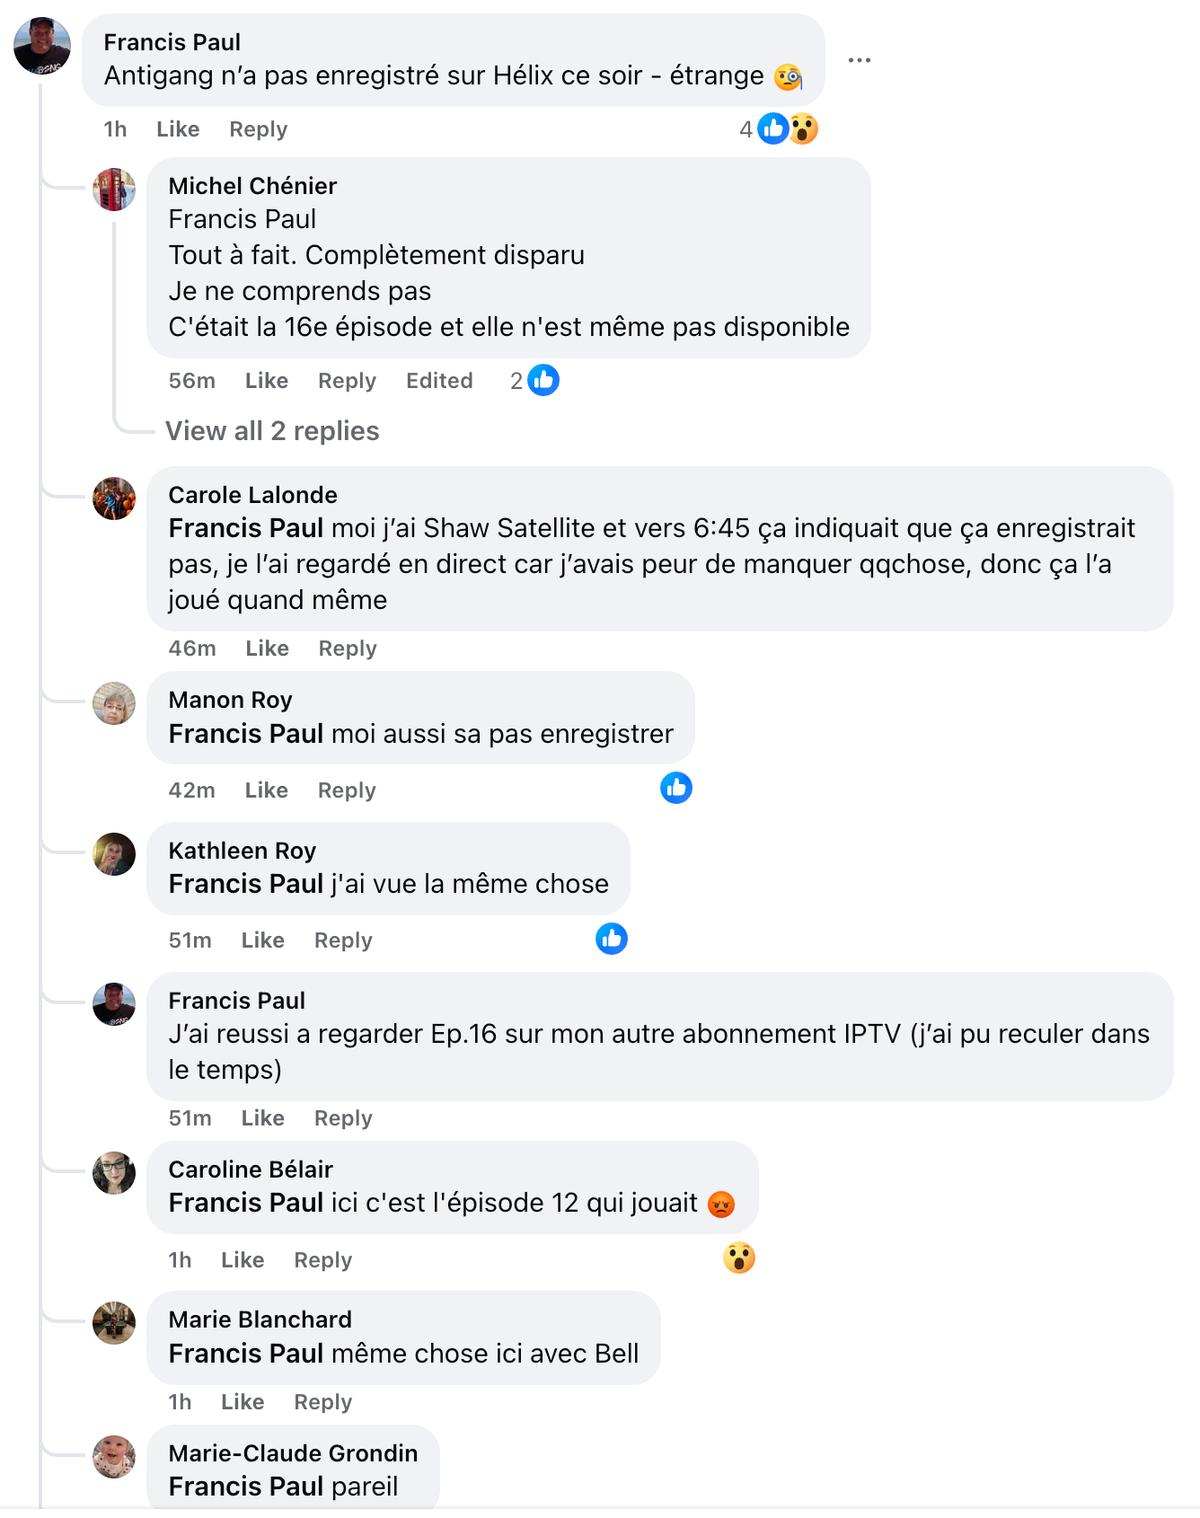Click the reaction count beside the wow emoji
Image resolution: width=1200 pixels, height=1518 pixels.
[x=745, y=128]
